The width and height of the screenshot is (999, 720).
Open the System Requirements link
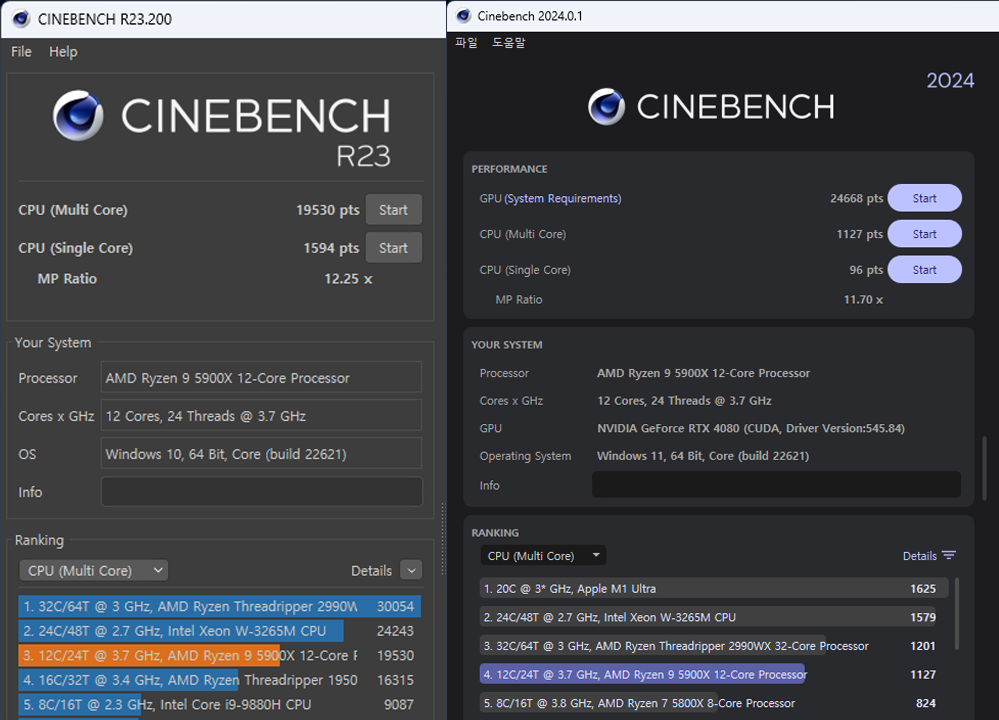563,198
